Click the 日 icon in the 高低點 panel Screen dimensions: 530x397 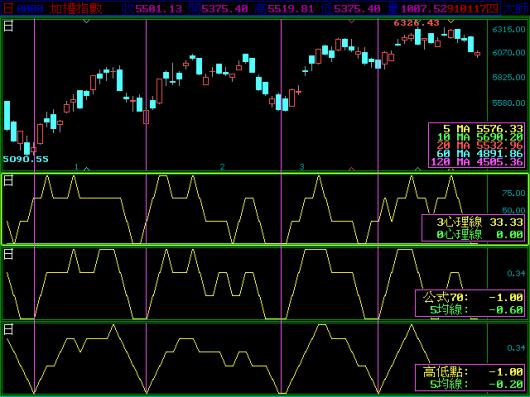(x=8, y=329)
